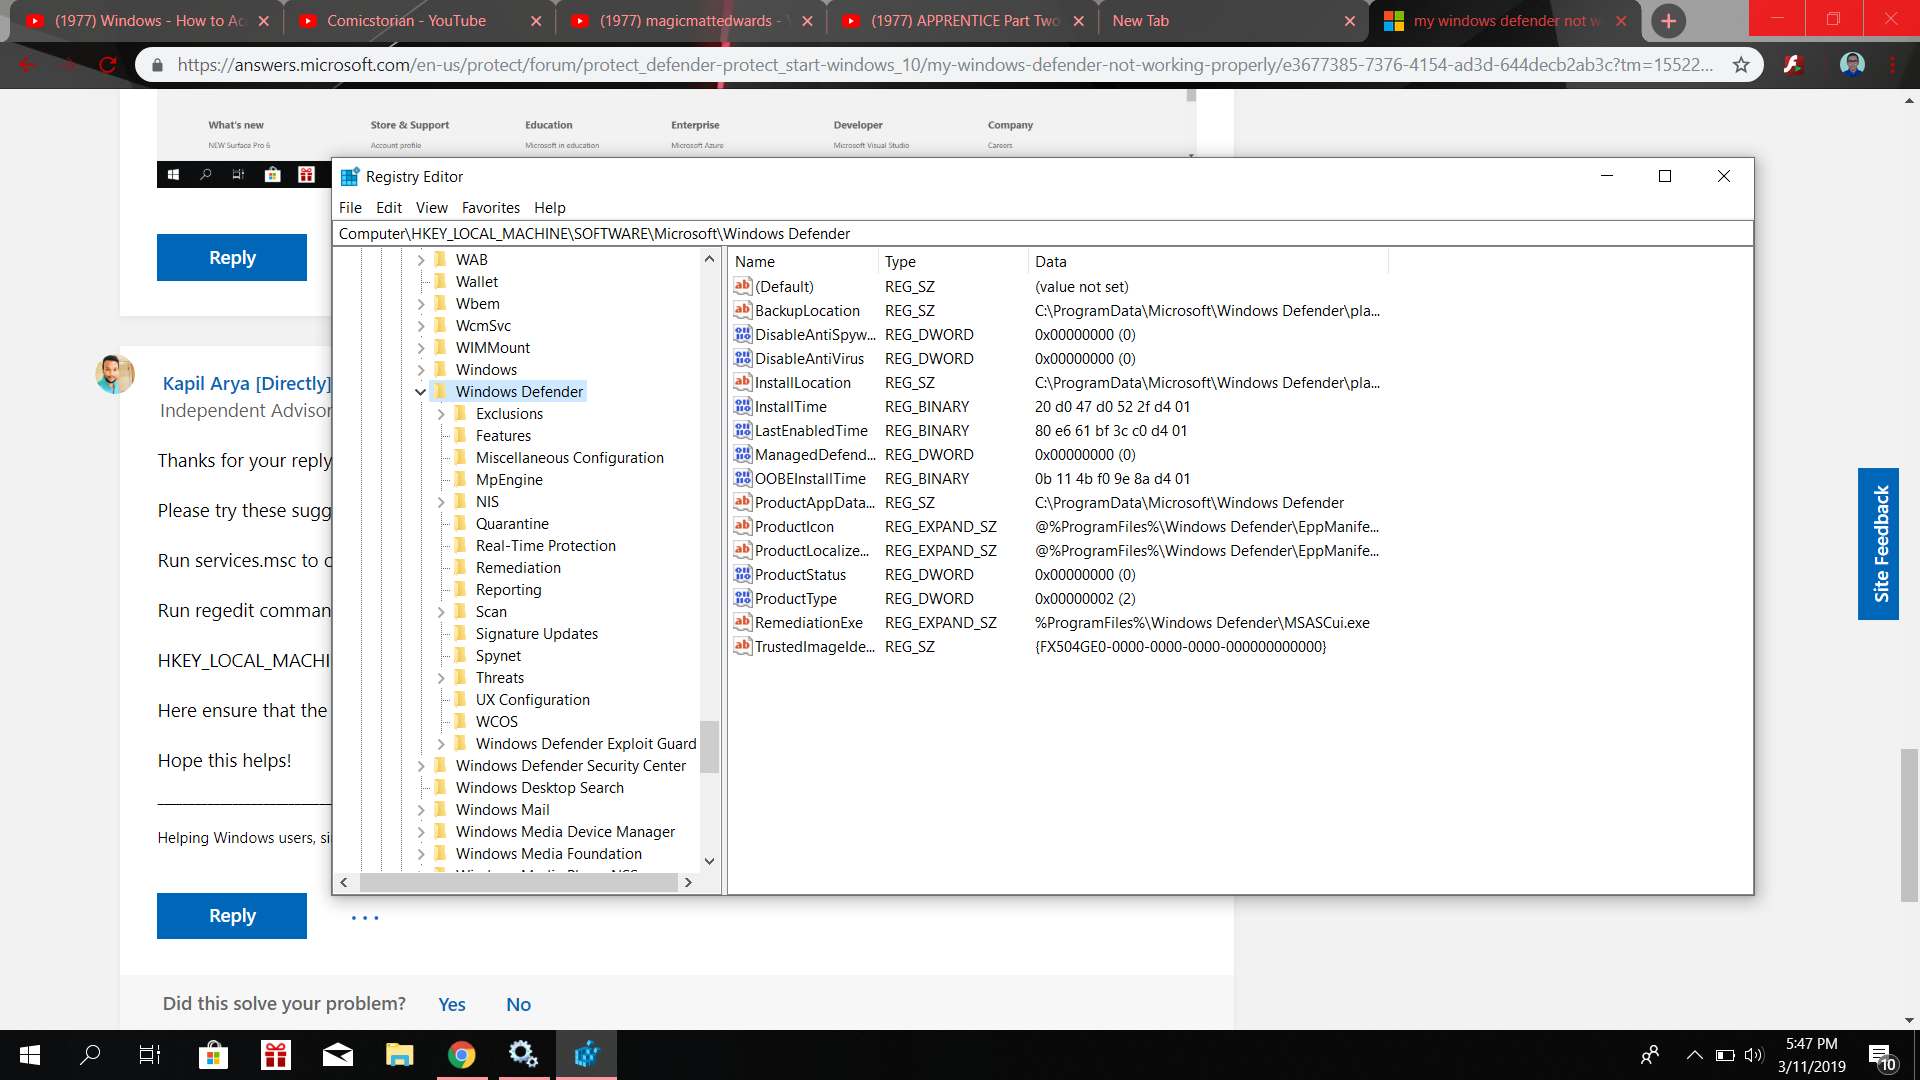The width and height of the screenshot is (1920, 1080).
Task: Click the Site Feedback button
Action: tap(1878, 544)
